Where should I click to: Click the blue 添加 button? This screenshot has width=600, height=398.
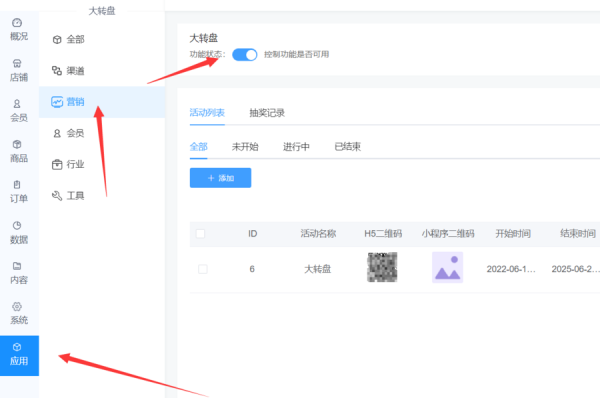(220, 178)
